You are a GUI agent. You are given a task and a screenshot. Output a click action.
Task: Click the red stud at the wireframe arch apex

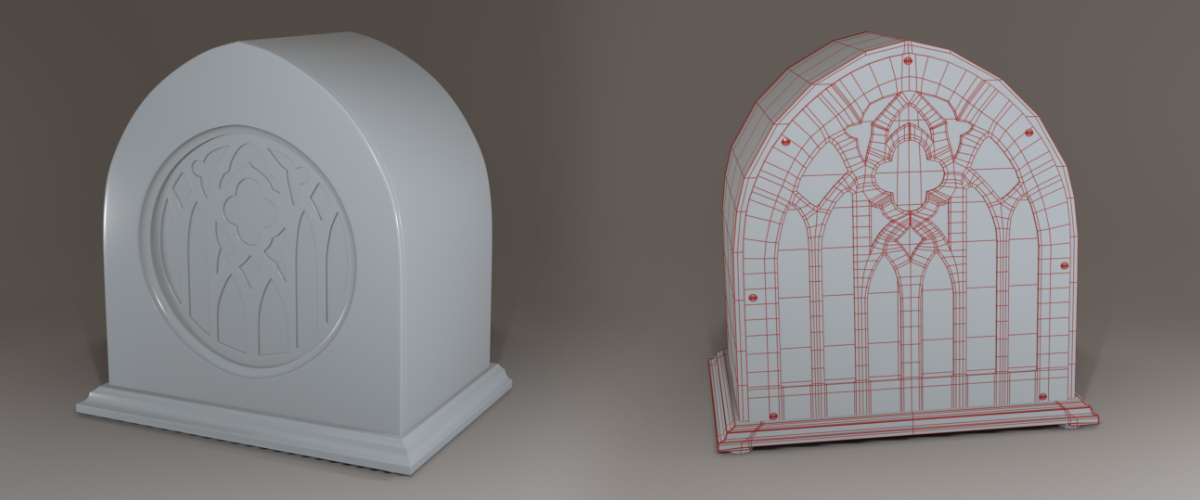907,62
